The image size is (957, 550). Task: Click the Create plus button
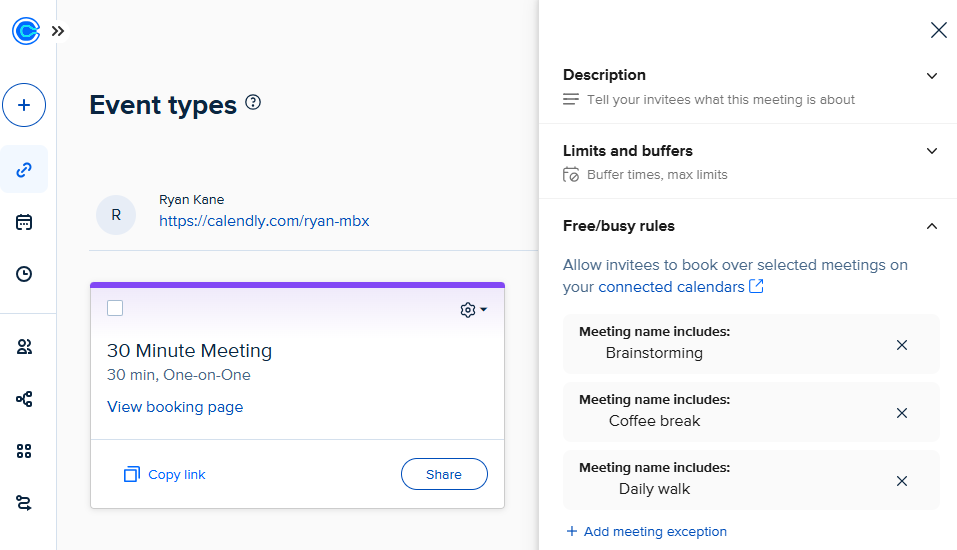(24, 105)
